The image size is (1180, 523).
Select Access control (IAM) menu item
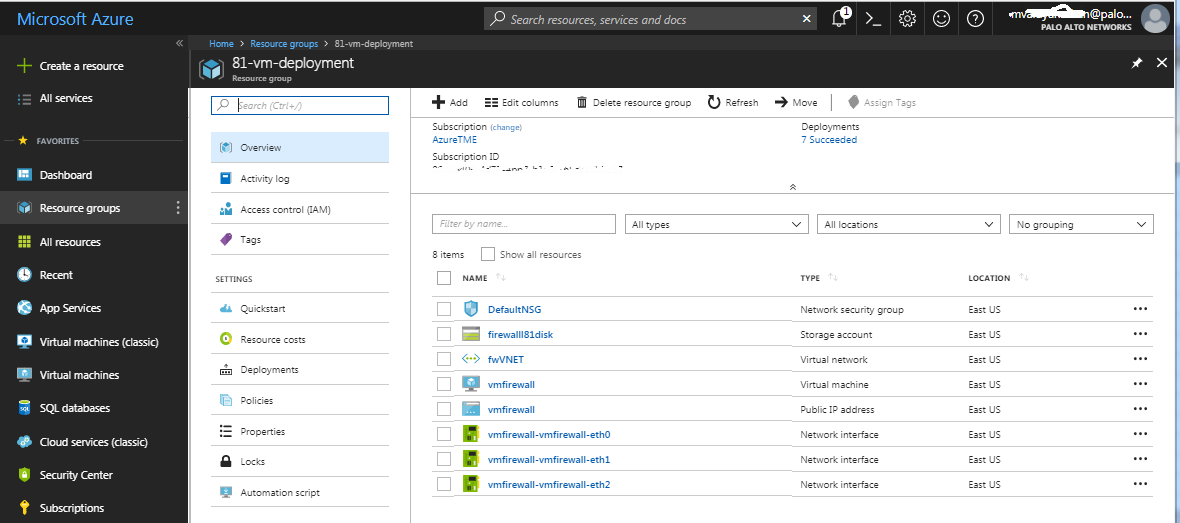[x=285, y=210]
